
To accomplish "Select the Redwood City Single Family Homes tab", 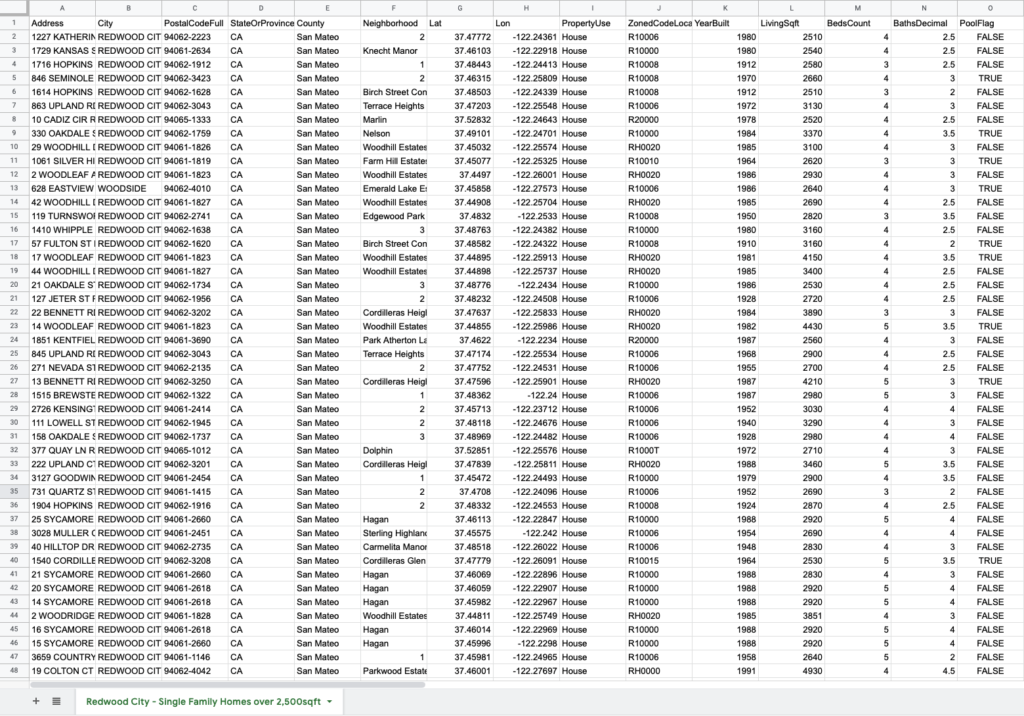I will click(209, 702).
